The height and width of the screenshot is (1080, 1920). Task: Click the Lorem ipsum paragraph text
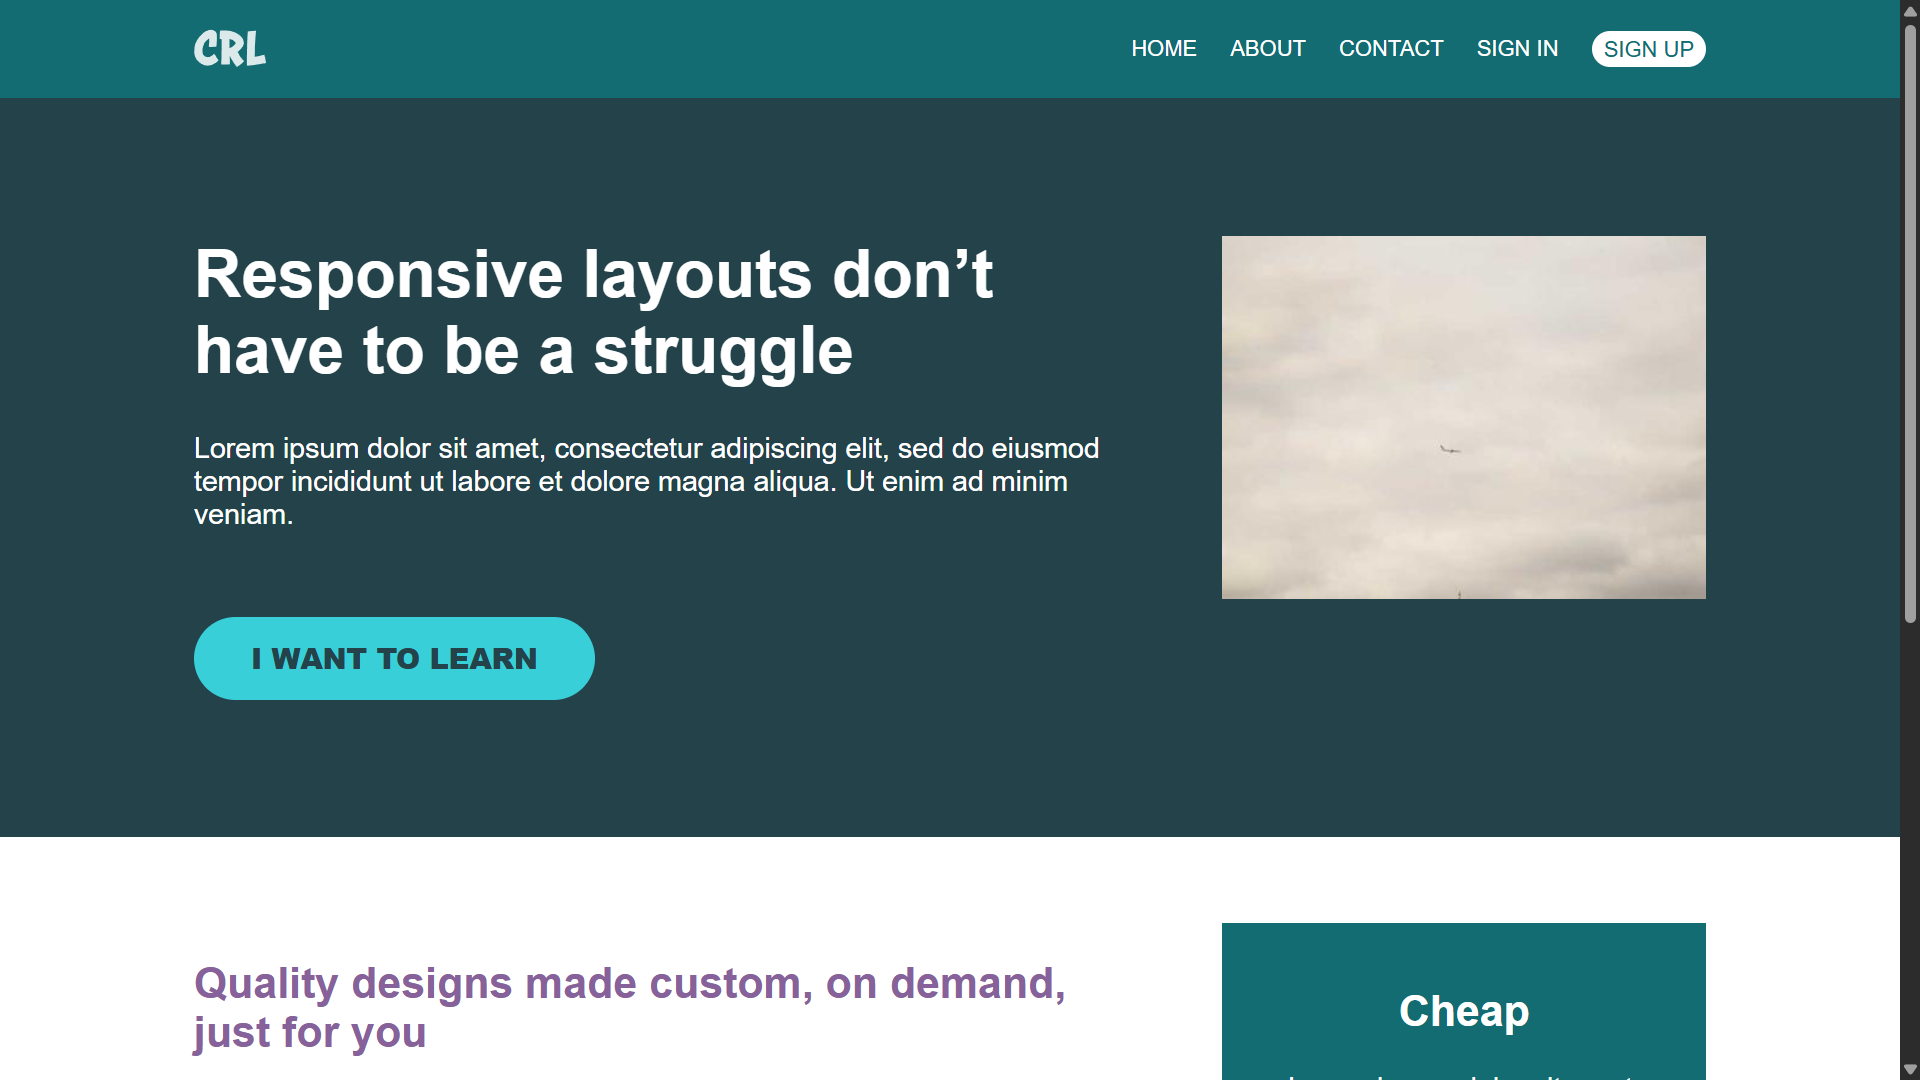coord(647,481)
